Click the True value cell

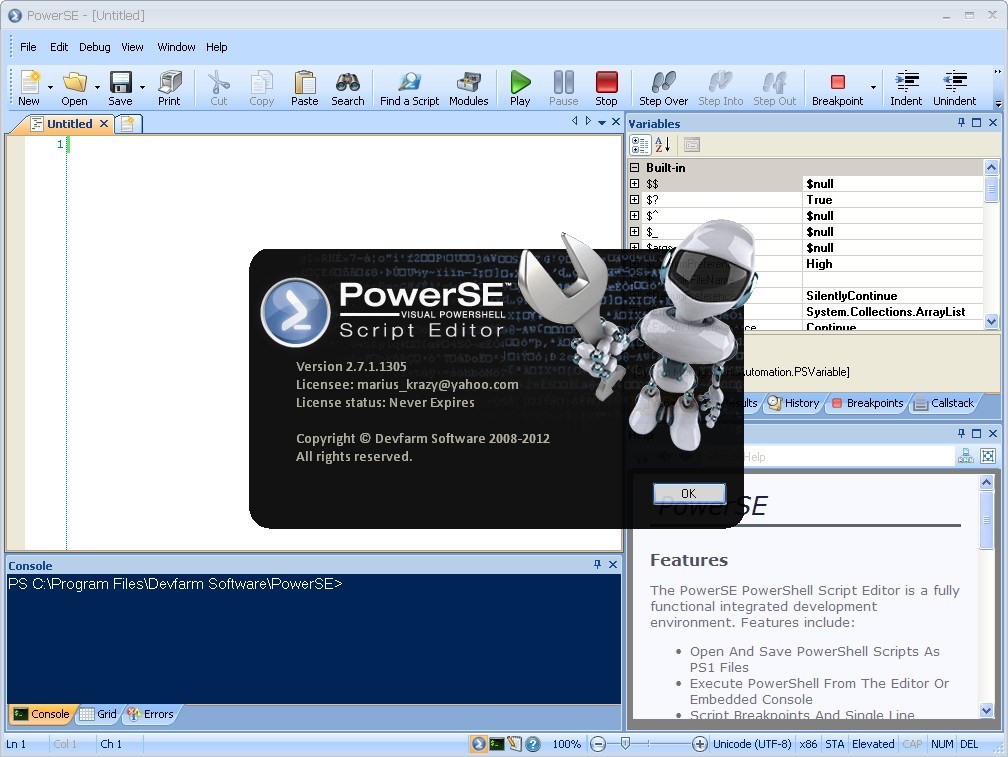pyautogui.click(x=893, y=200)
